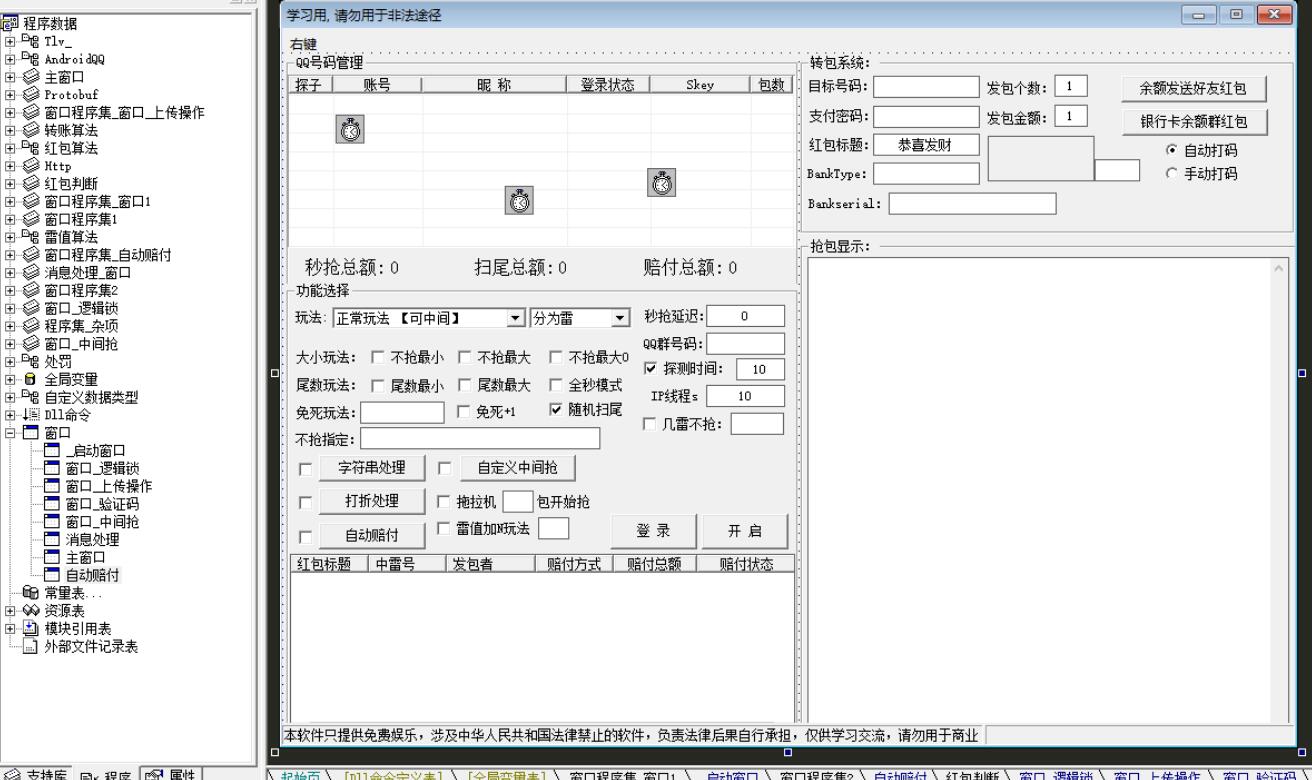
Task: Click the 字符串处理 button
Action: (x=372, y=467)
